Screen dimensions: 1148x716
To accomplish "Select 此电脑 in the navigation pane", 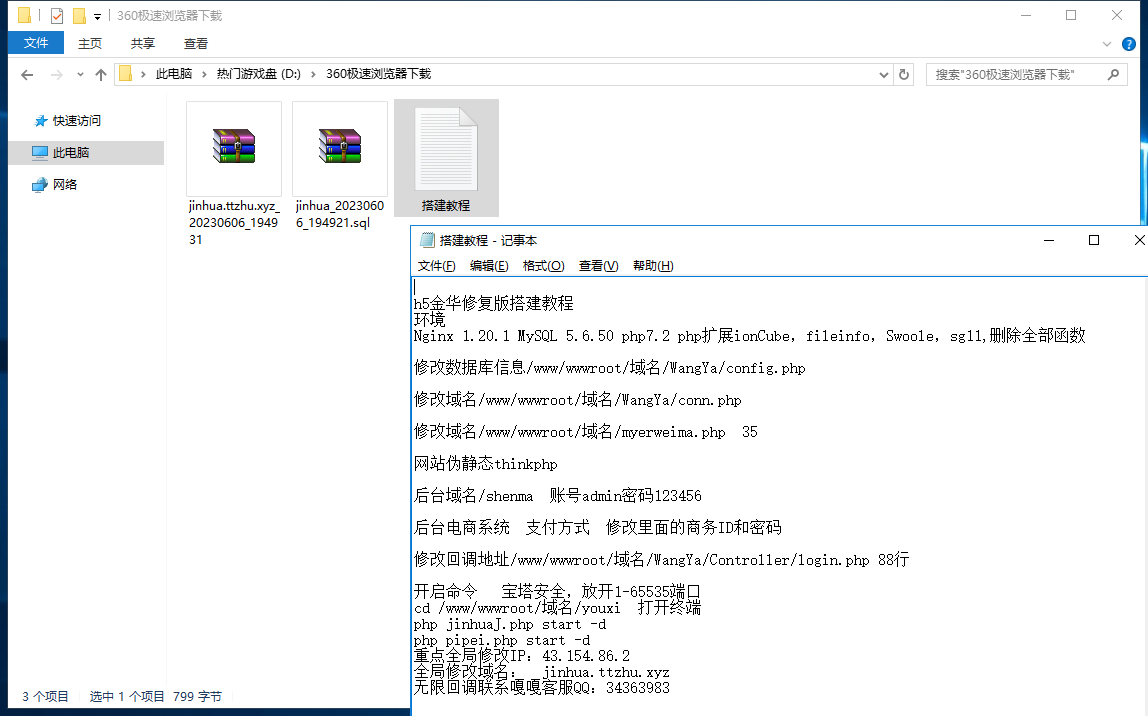I will tap(71, 153).
